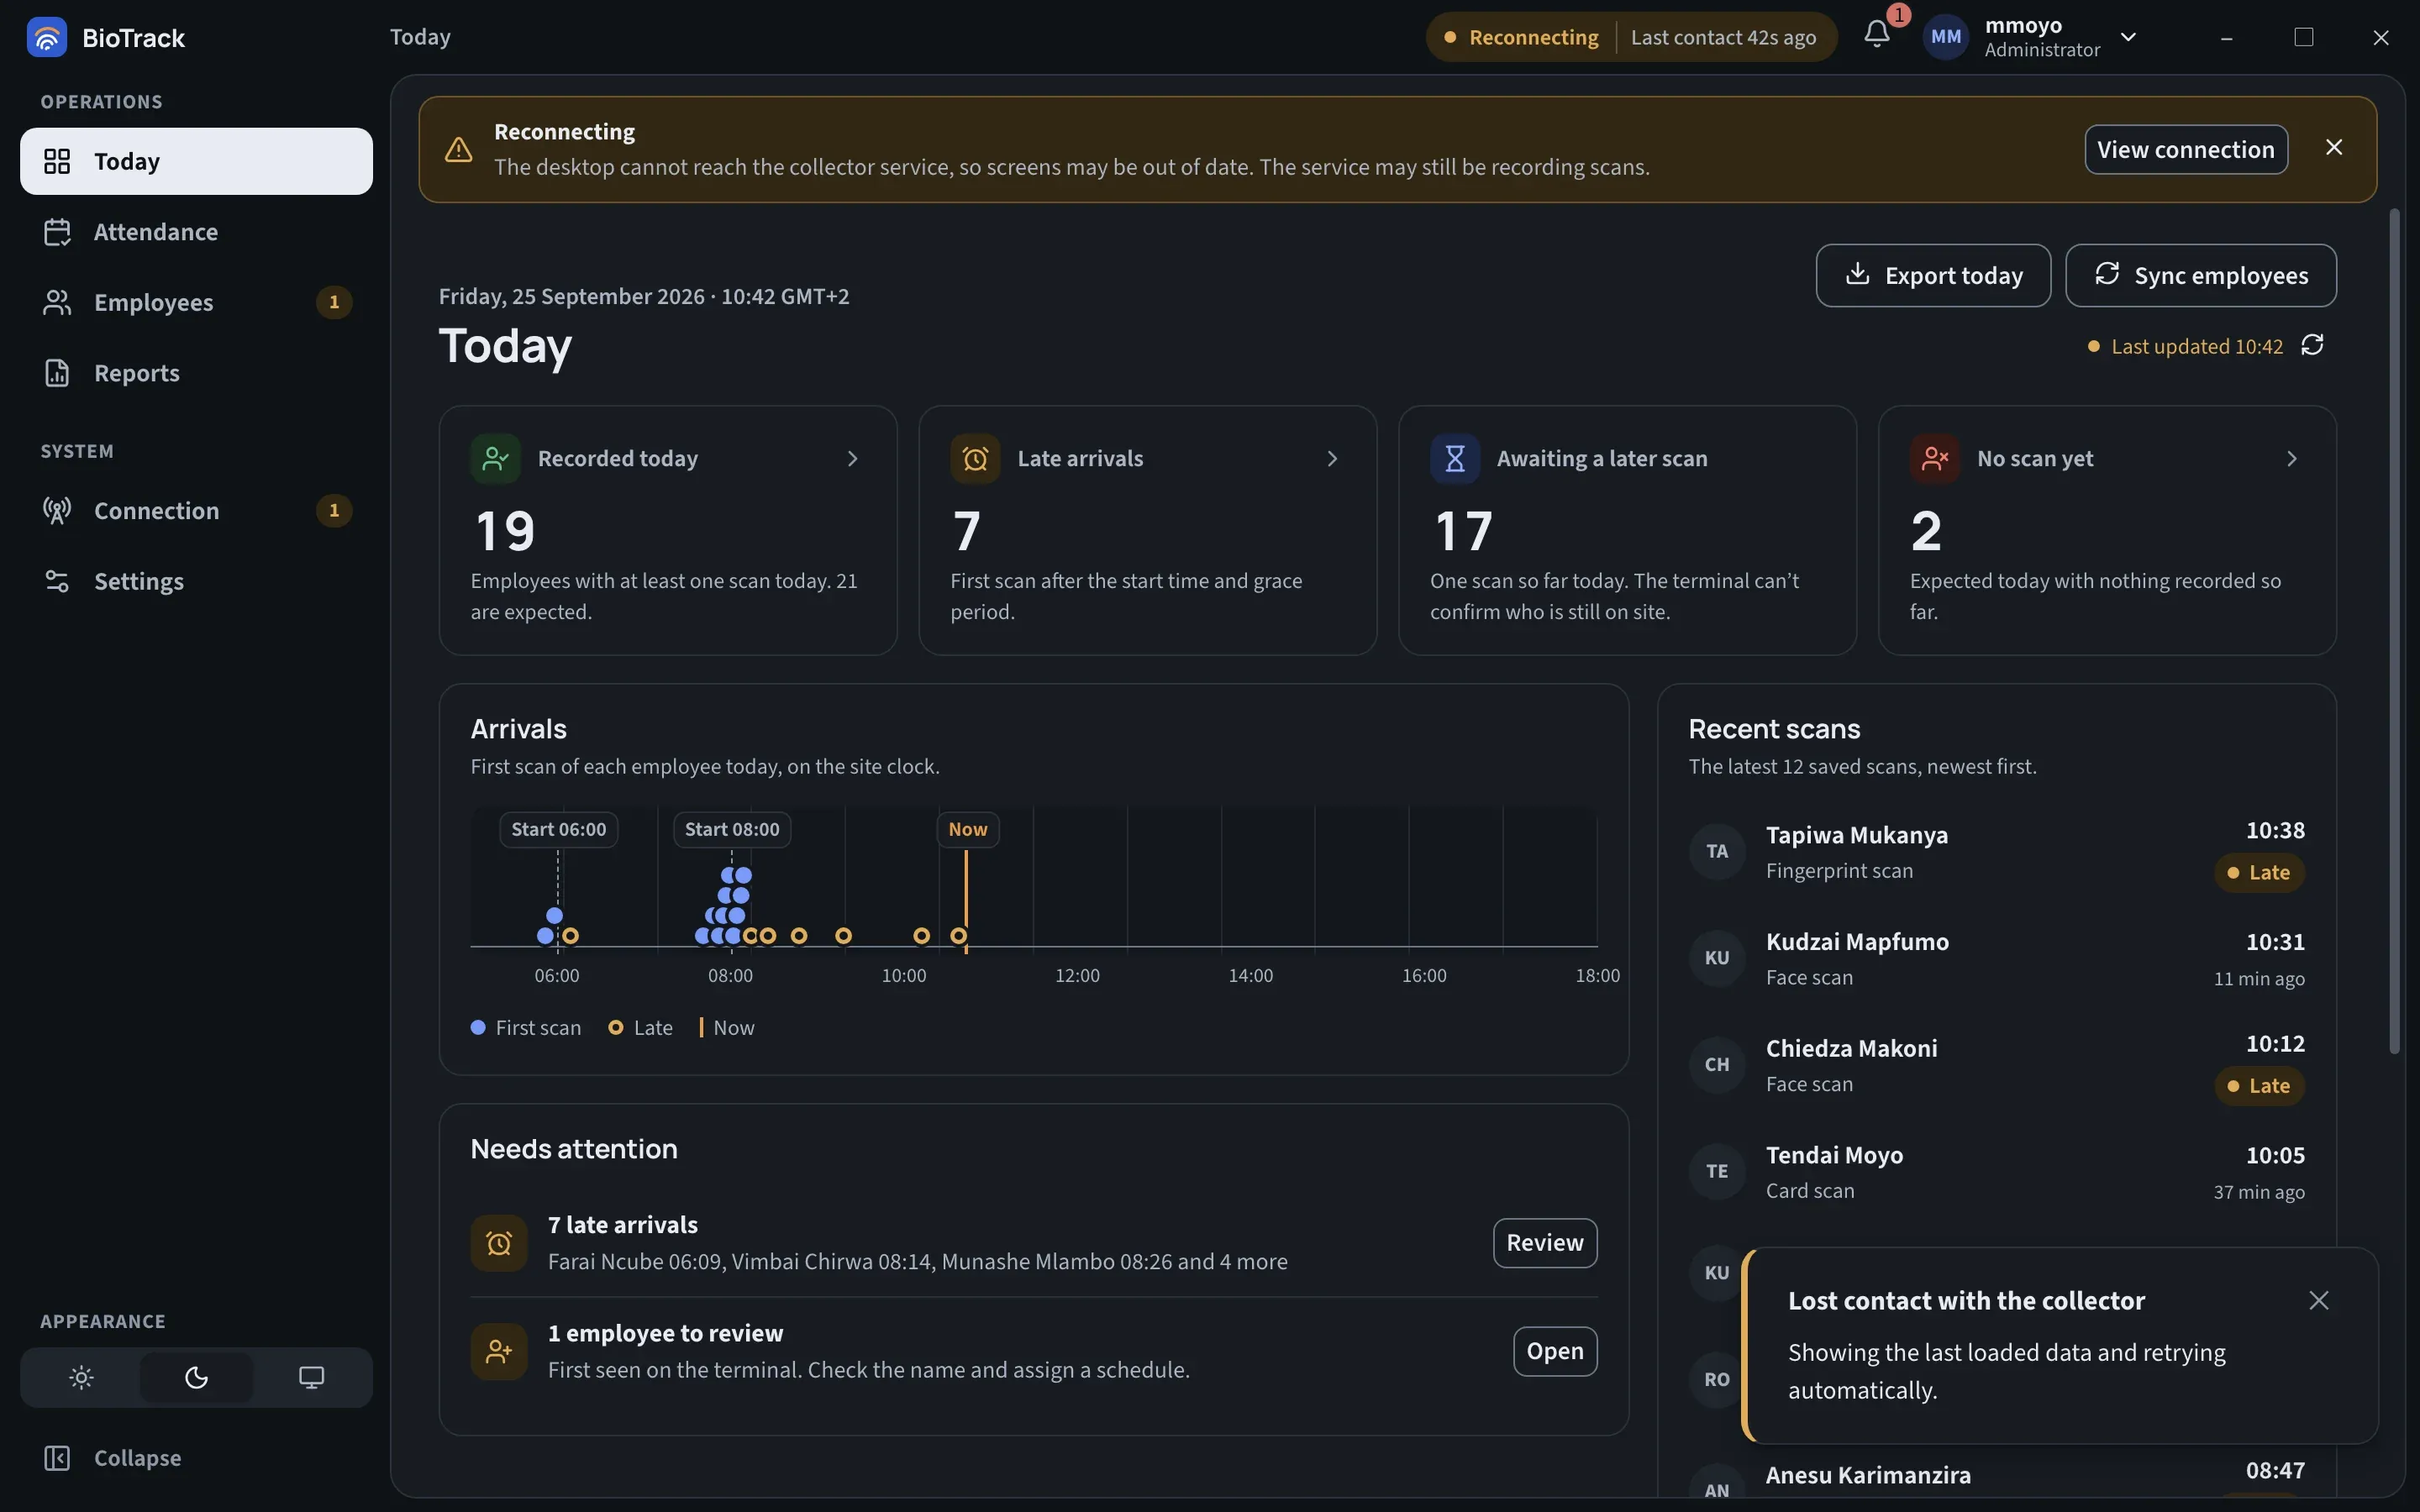Click View connection in the banner
This screenshot has width=2420, height=1512.
pyautogui.click(x=2186, y=149)
